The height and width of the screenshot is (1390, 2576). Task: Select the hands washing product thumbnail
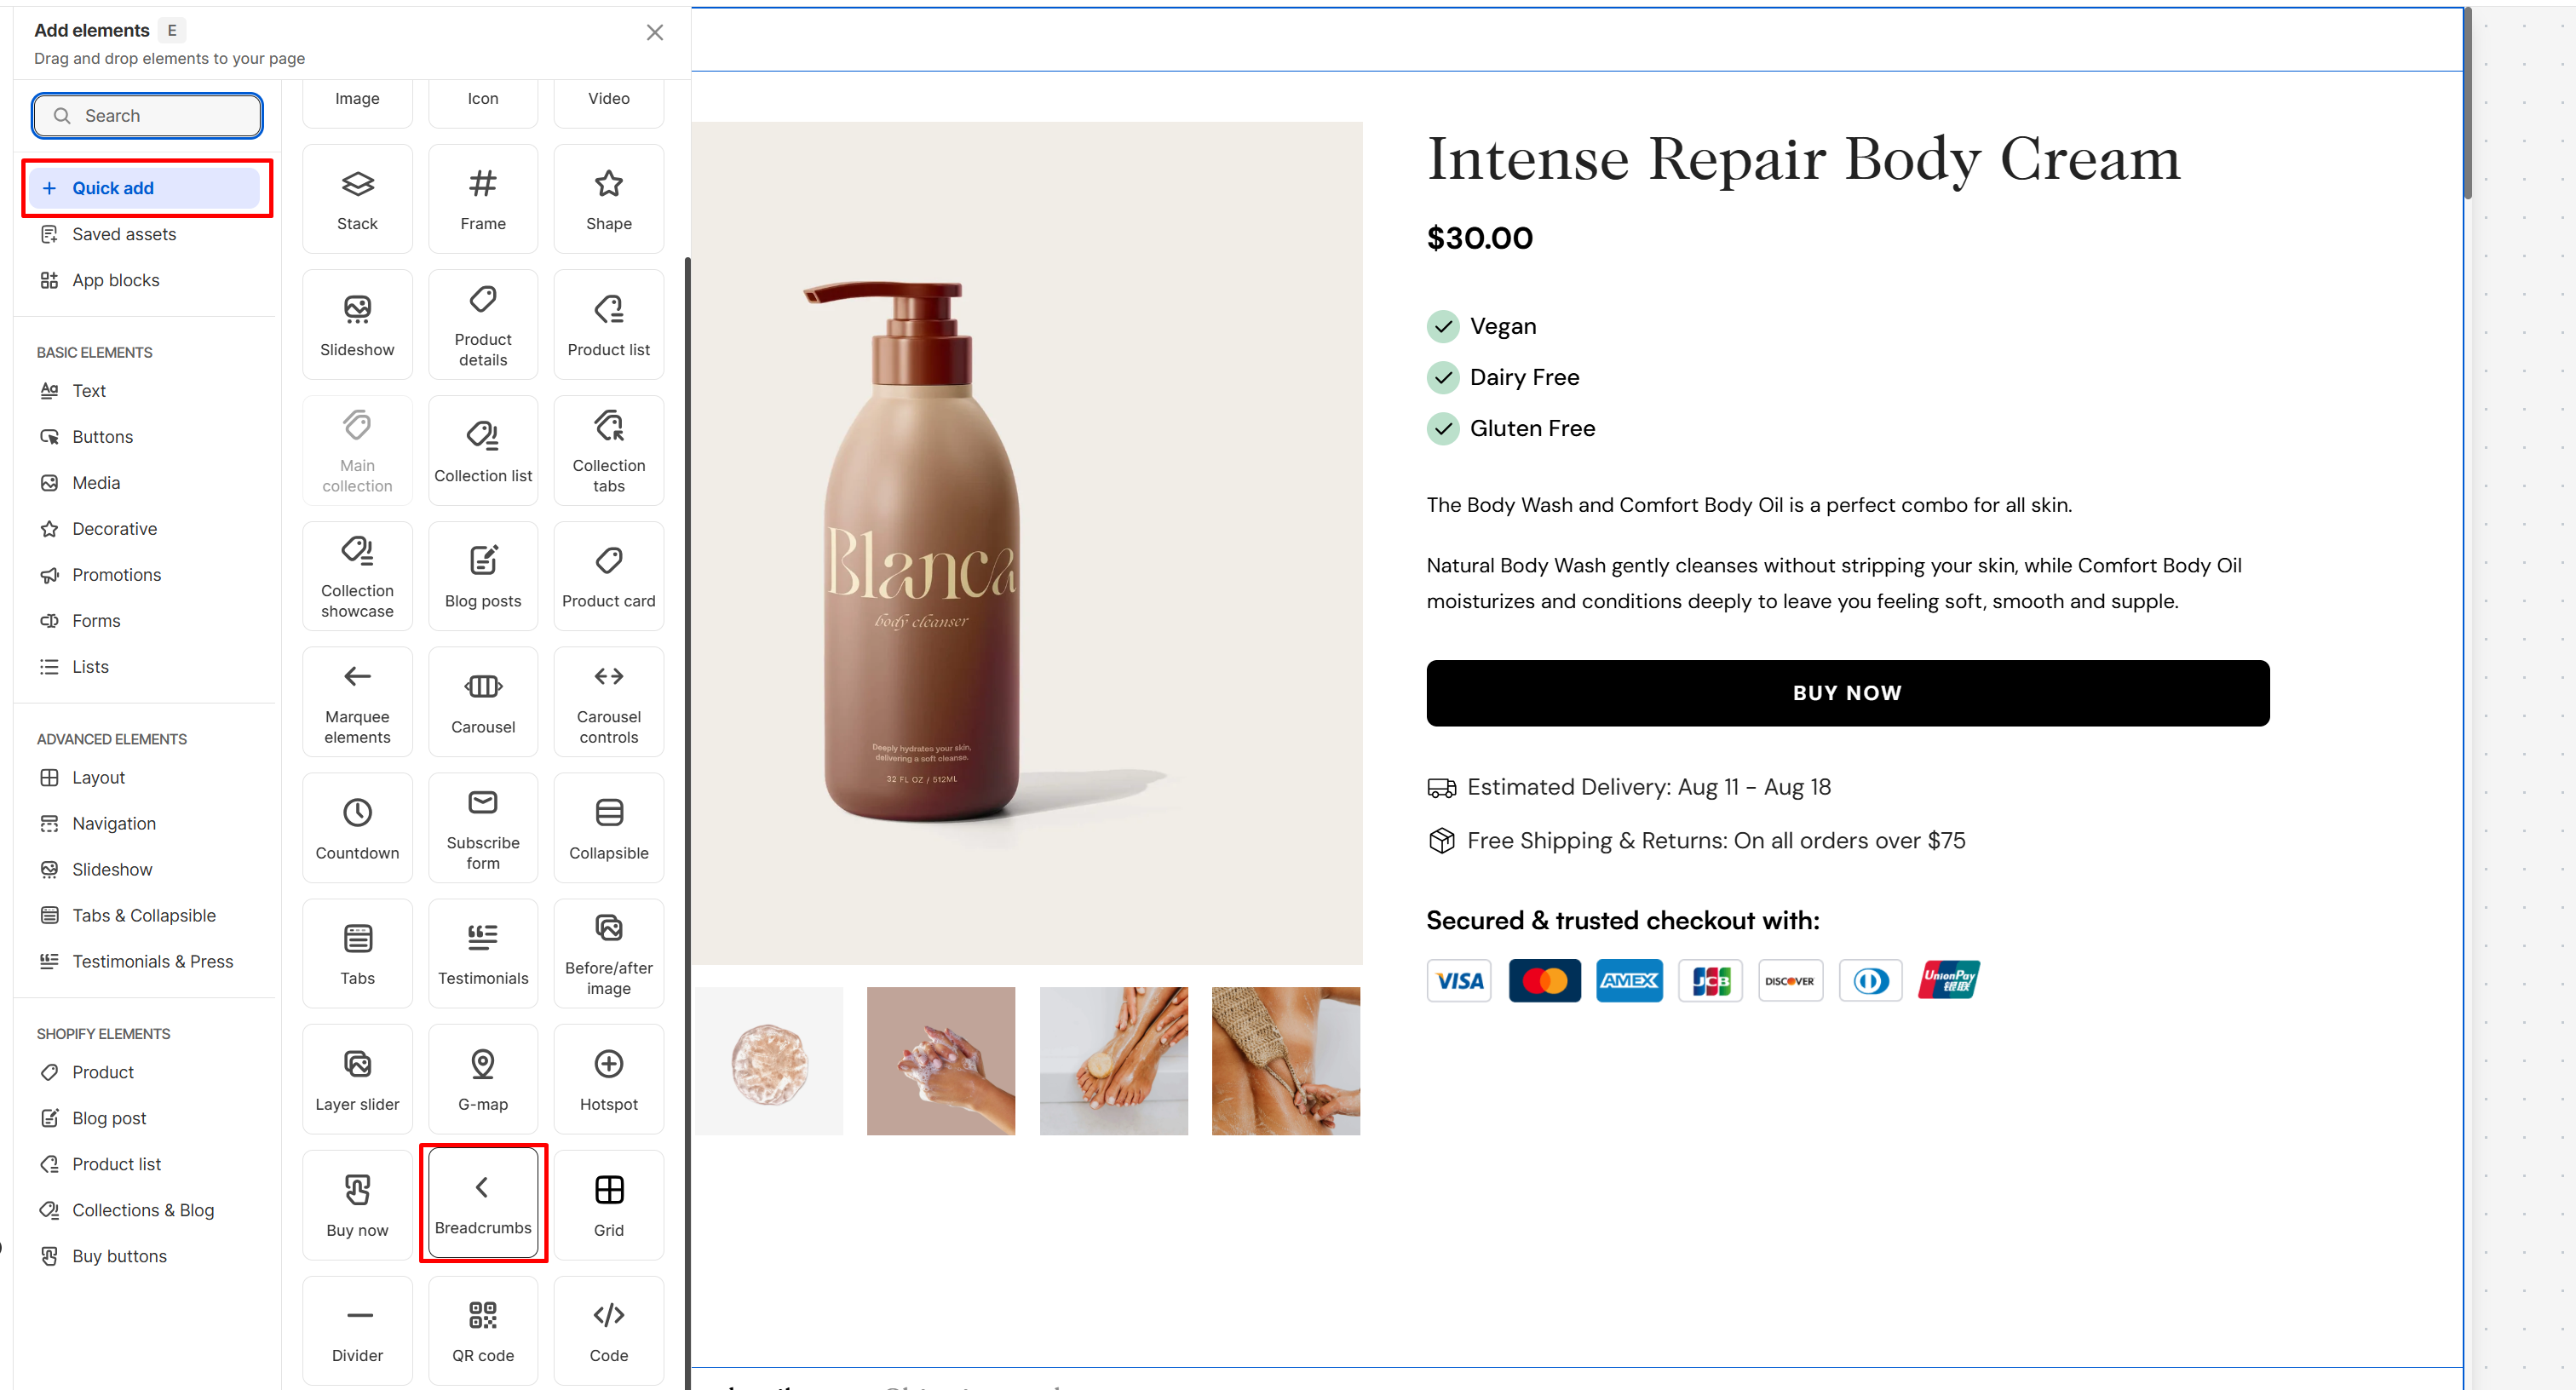[x=940, y=1061]
